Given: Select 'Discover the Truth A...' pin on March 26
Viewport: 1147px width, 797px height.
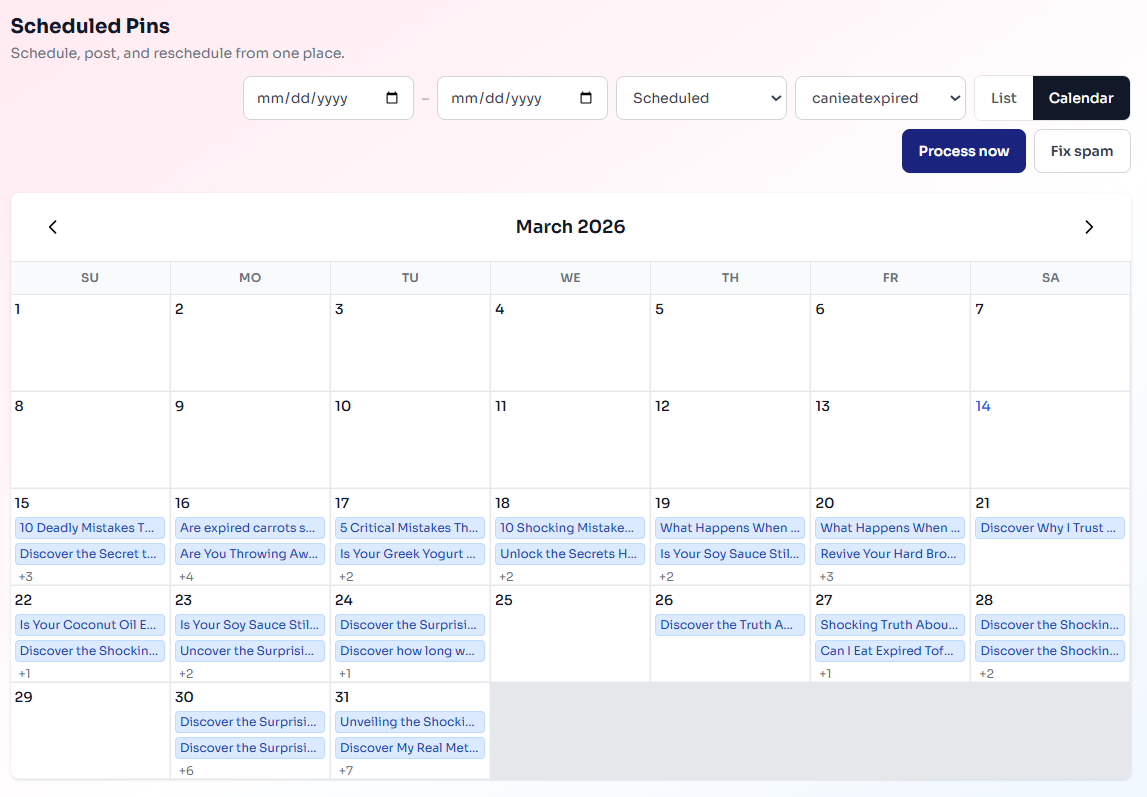Looking at the screenshot, I should point(730,625).
